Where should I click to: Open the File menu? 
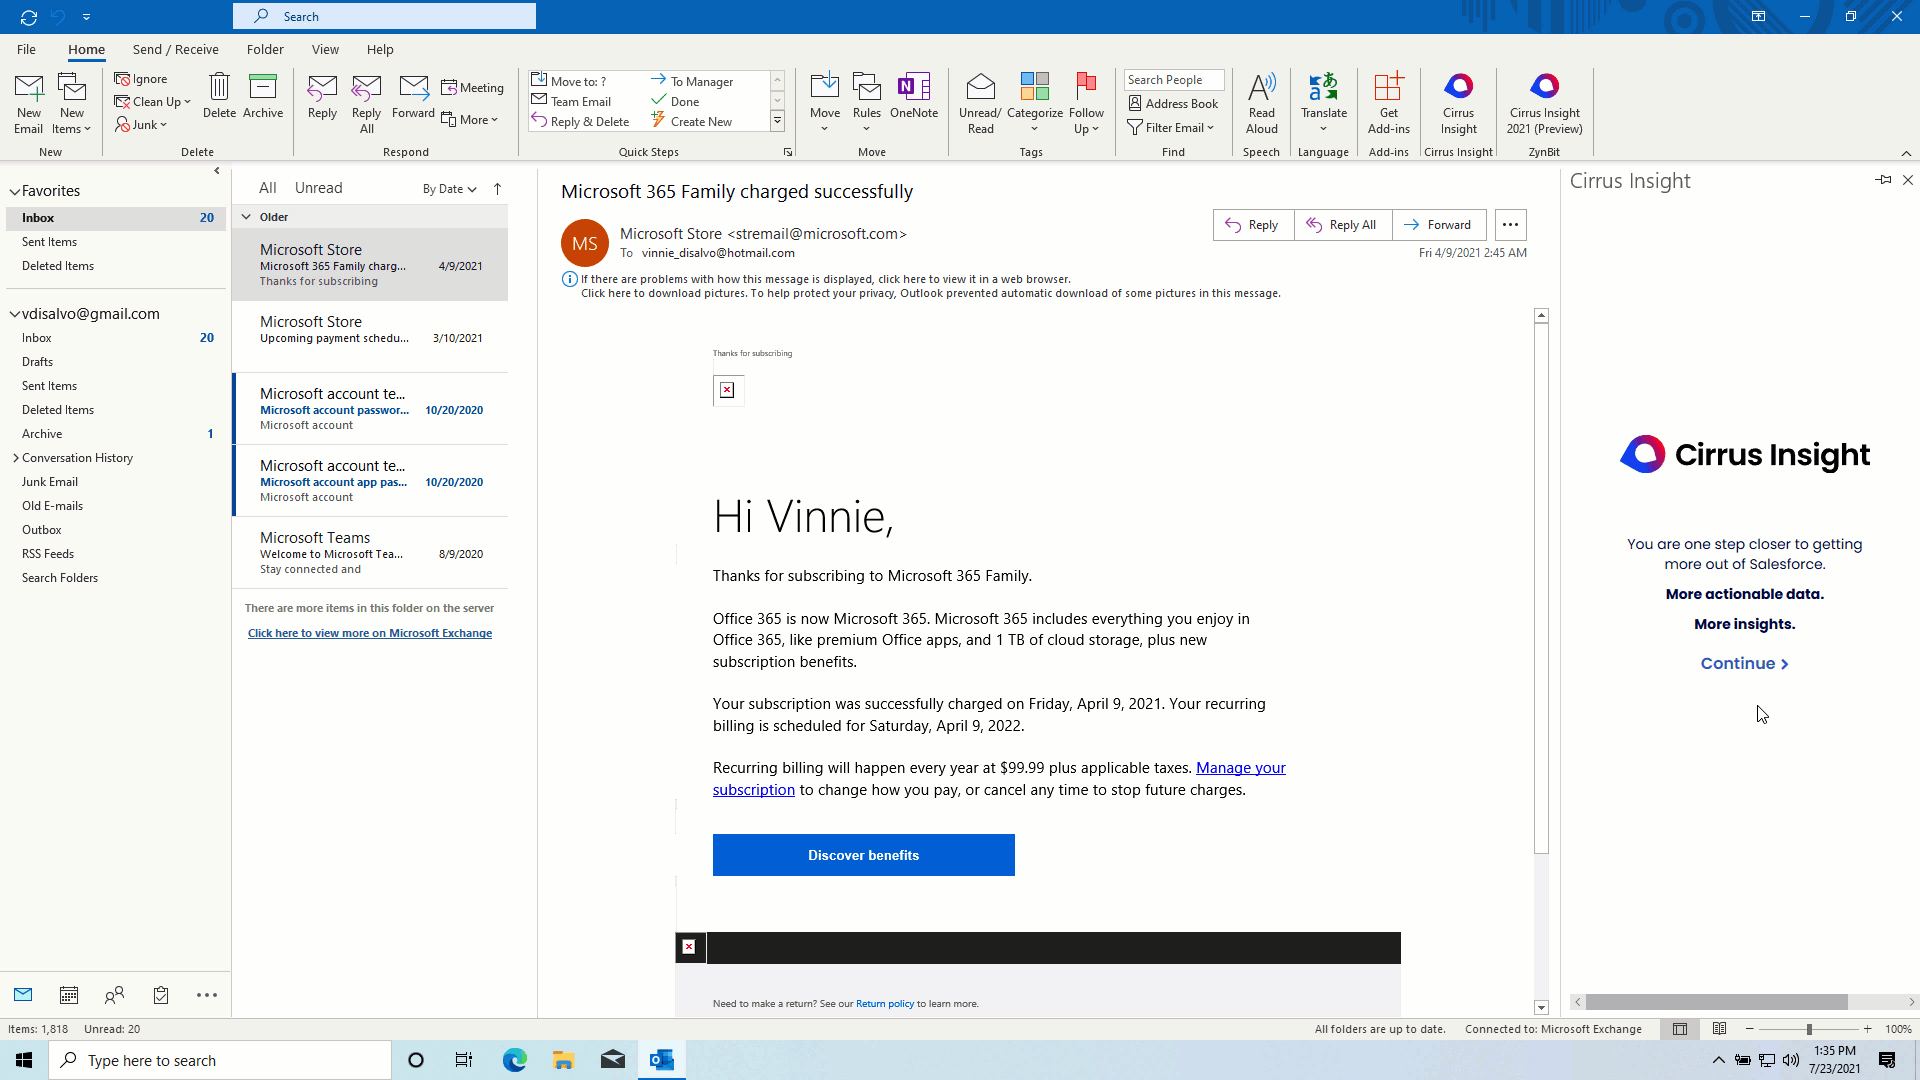(x=26, y=49)
